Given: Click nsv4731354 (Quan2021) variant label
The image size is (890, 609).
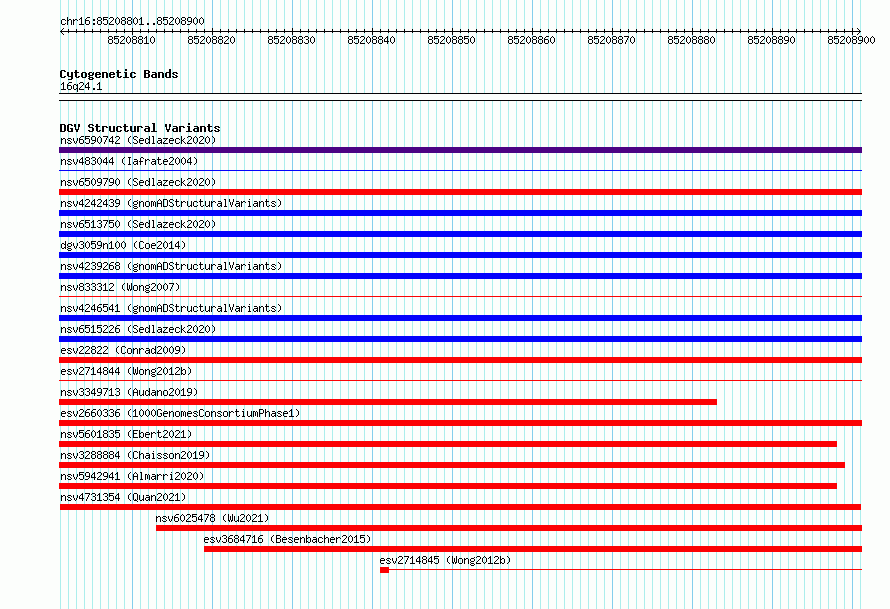Looking at the screenshot, I should 123,497.
